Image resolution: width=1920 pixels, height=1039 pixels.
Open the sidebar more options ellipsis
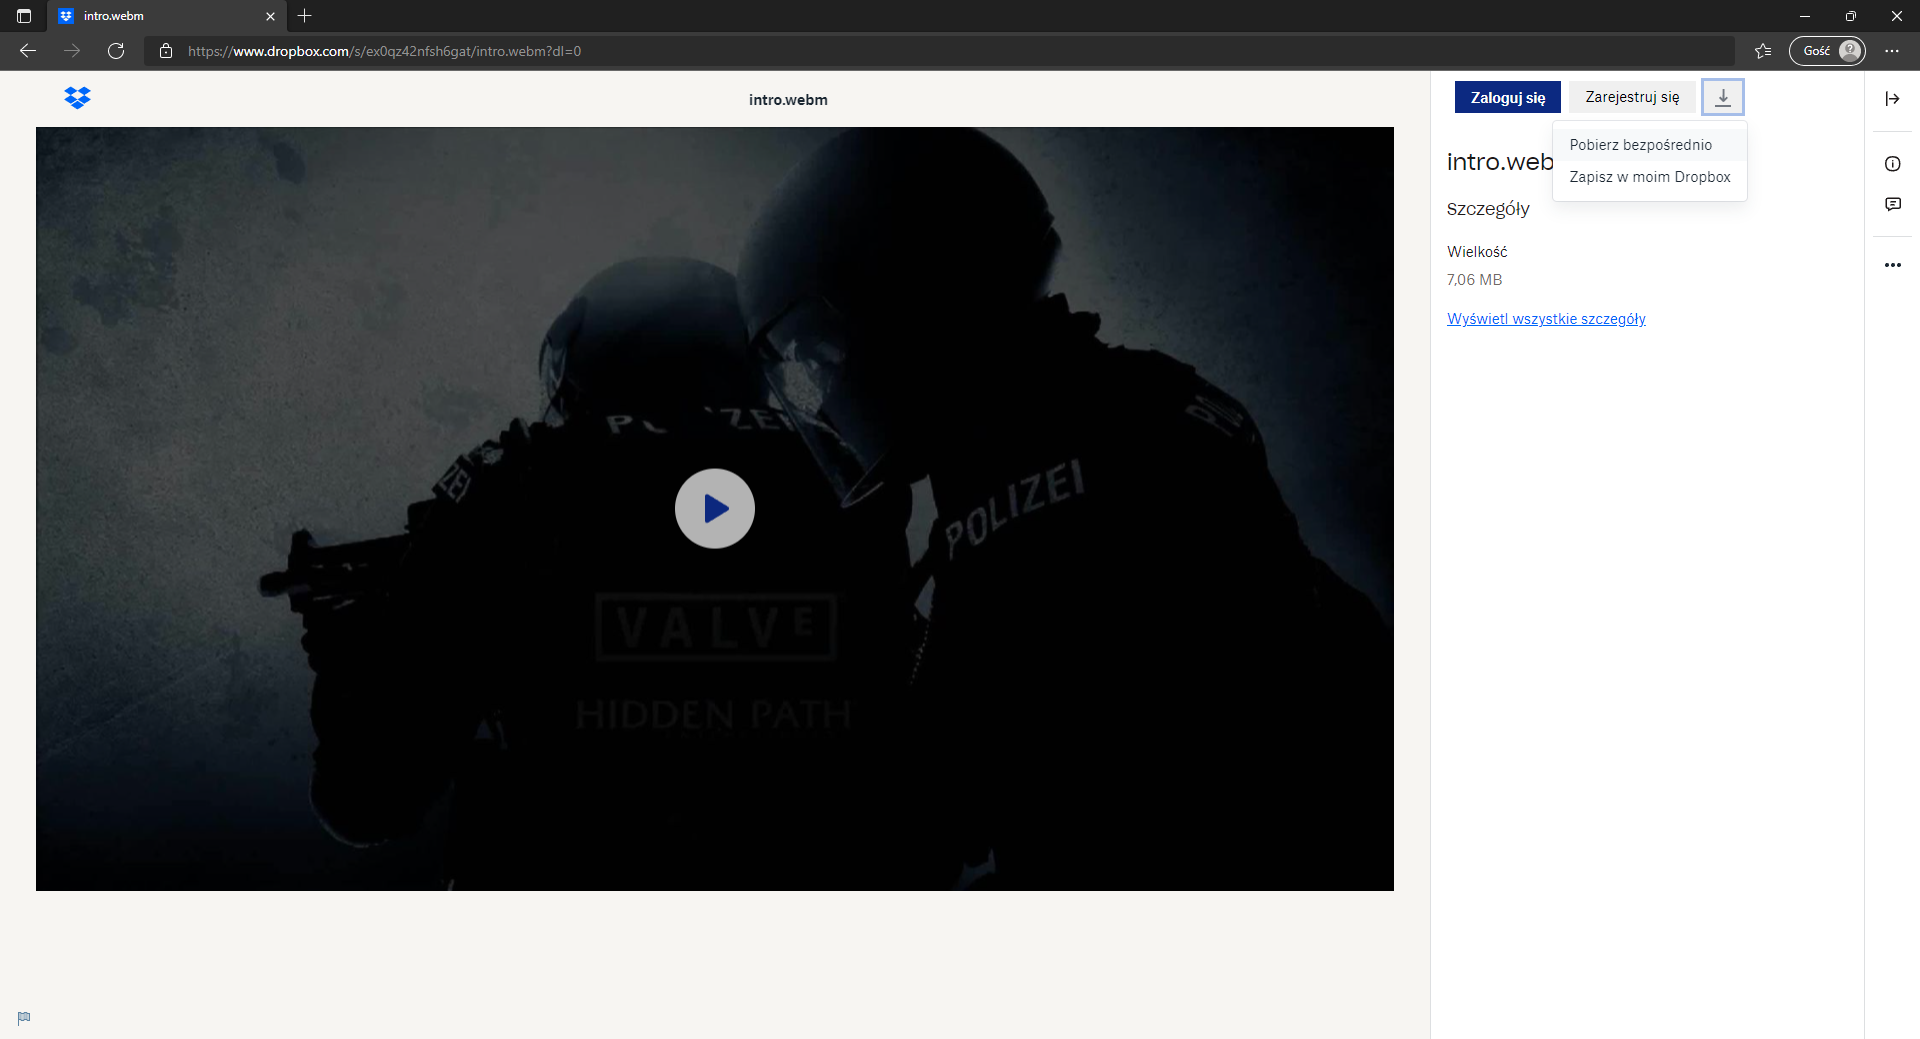coord(1892,265)
